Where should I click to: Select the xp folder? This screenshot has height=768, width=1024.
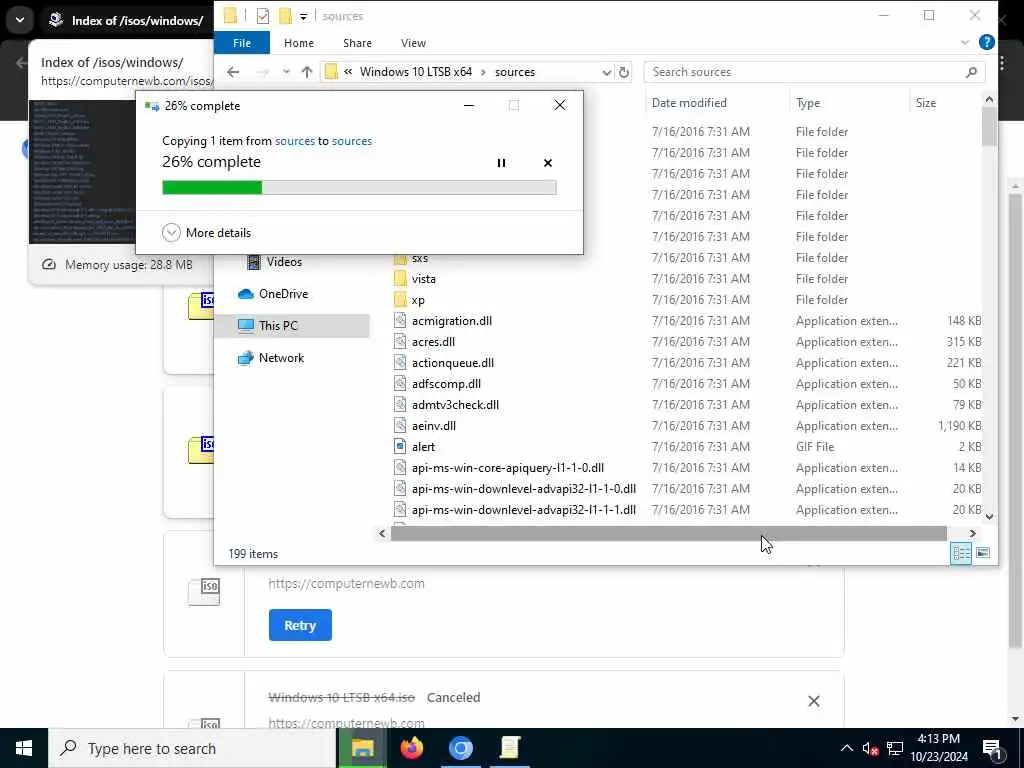pyautogui.click(x=418, y=300)
